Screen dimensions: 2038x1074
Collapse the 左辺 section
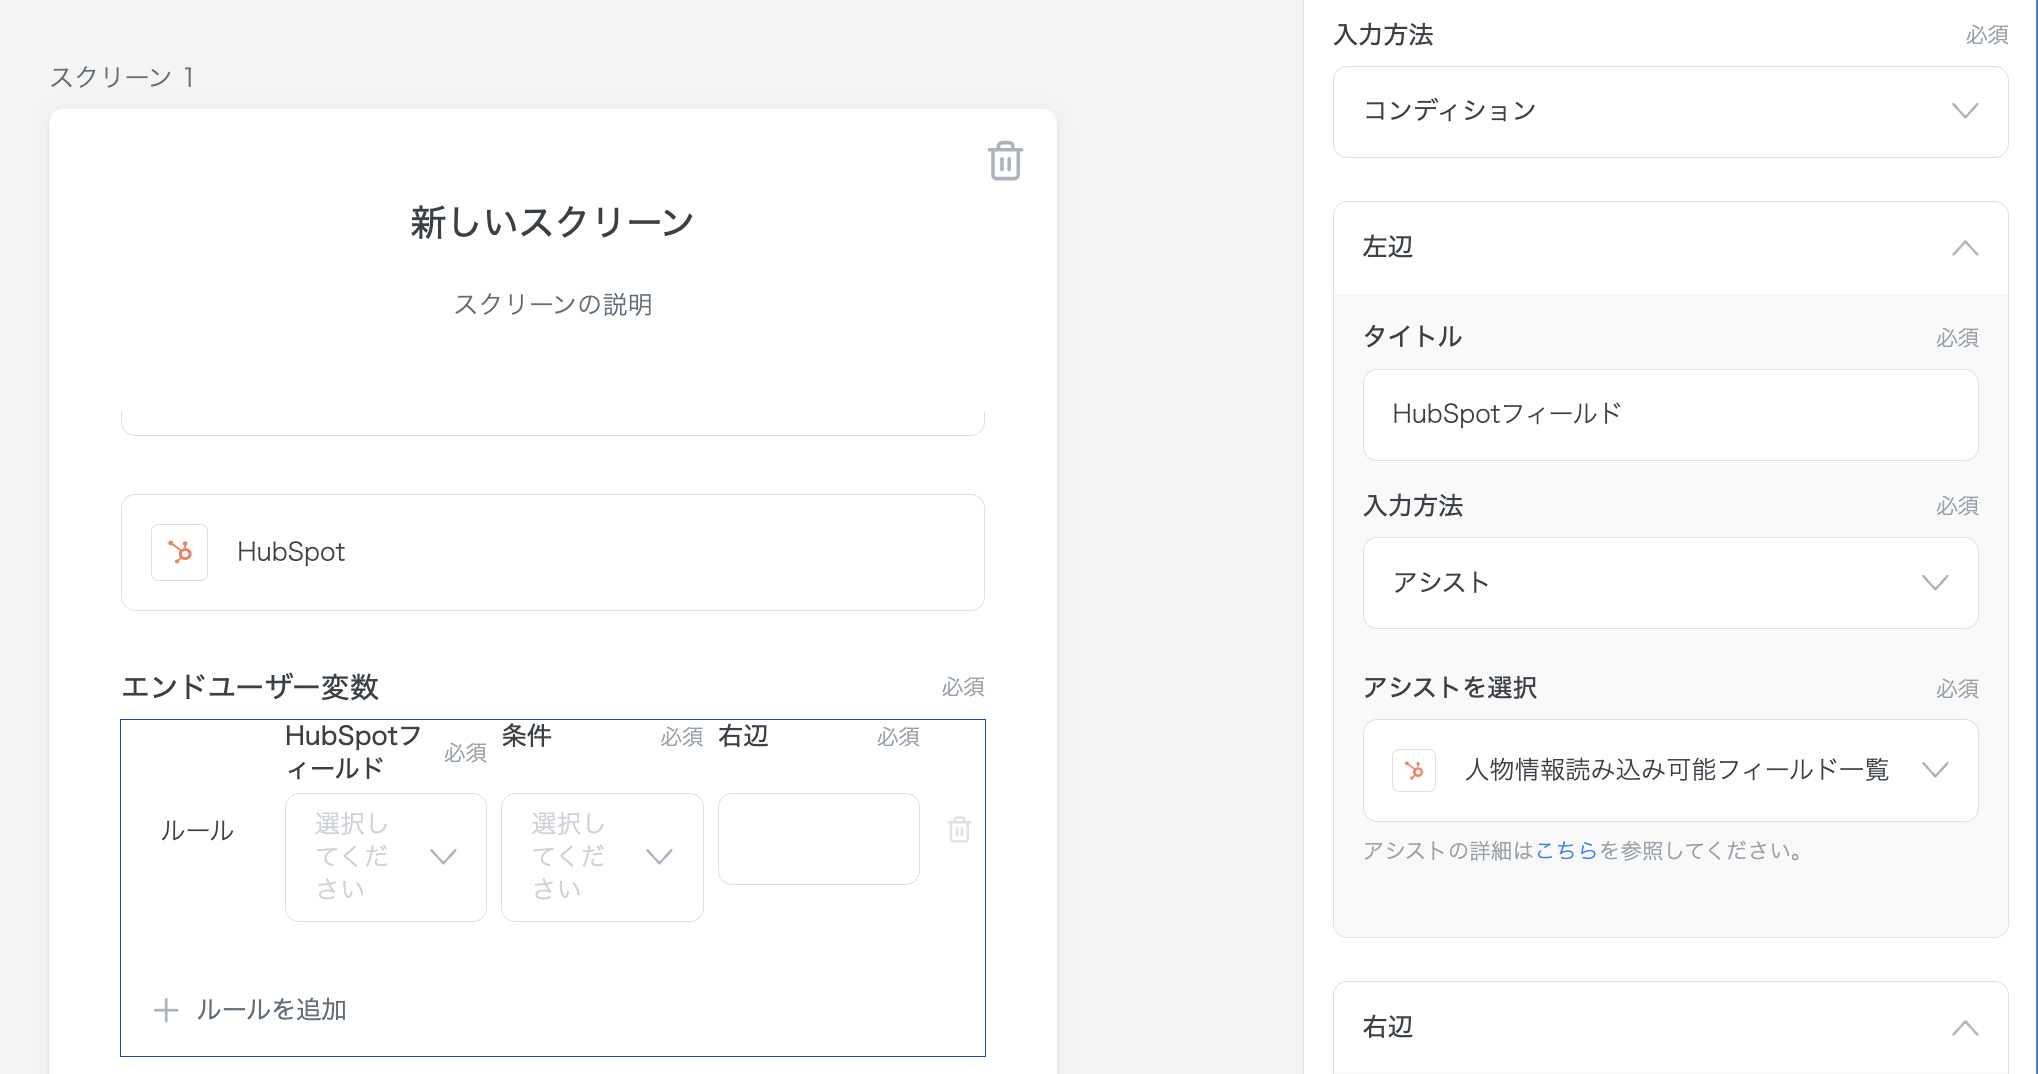click(x=1964, y=248)
